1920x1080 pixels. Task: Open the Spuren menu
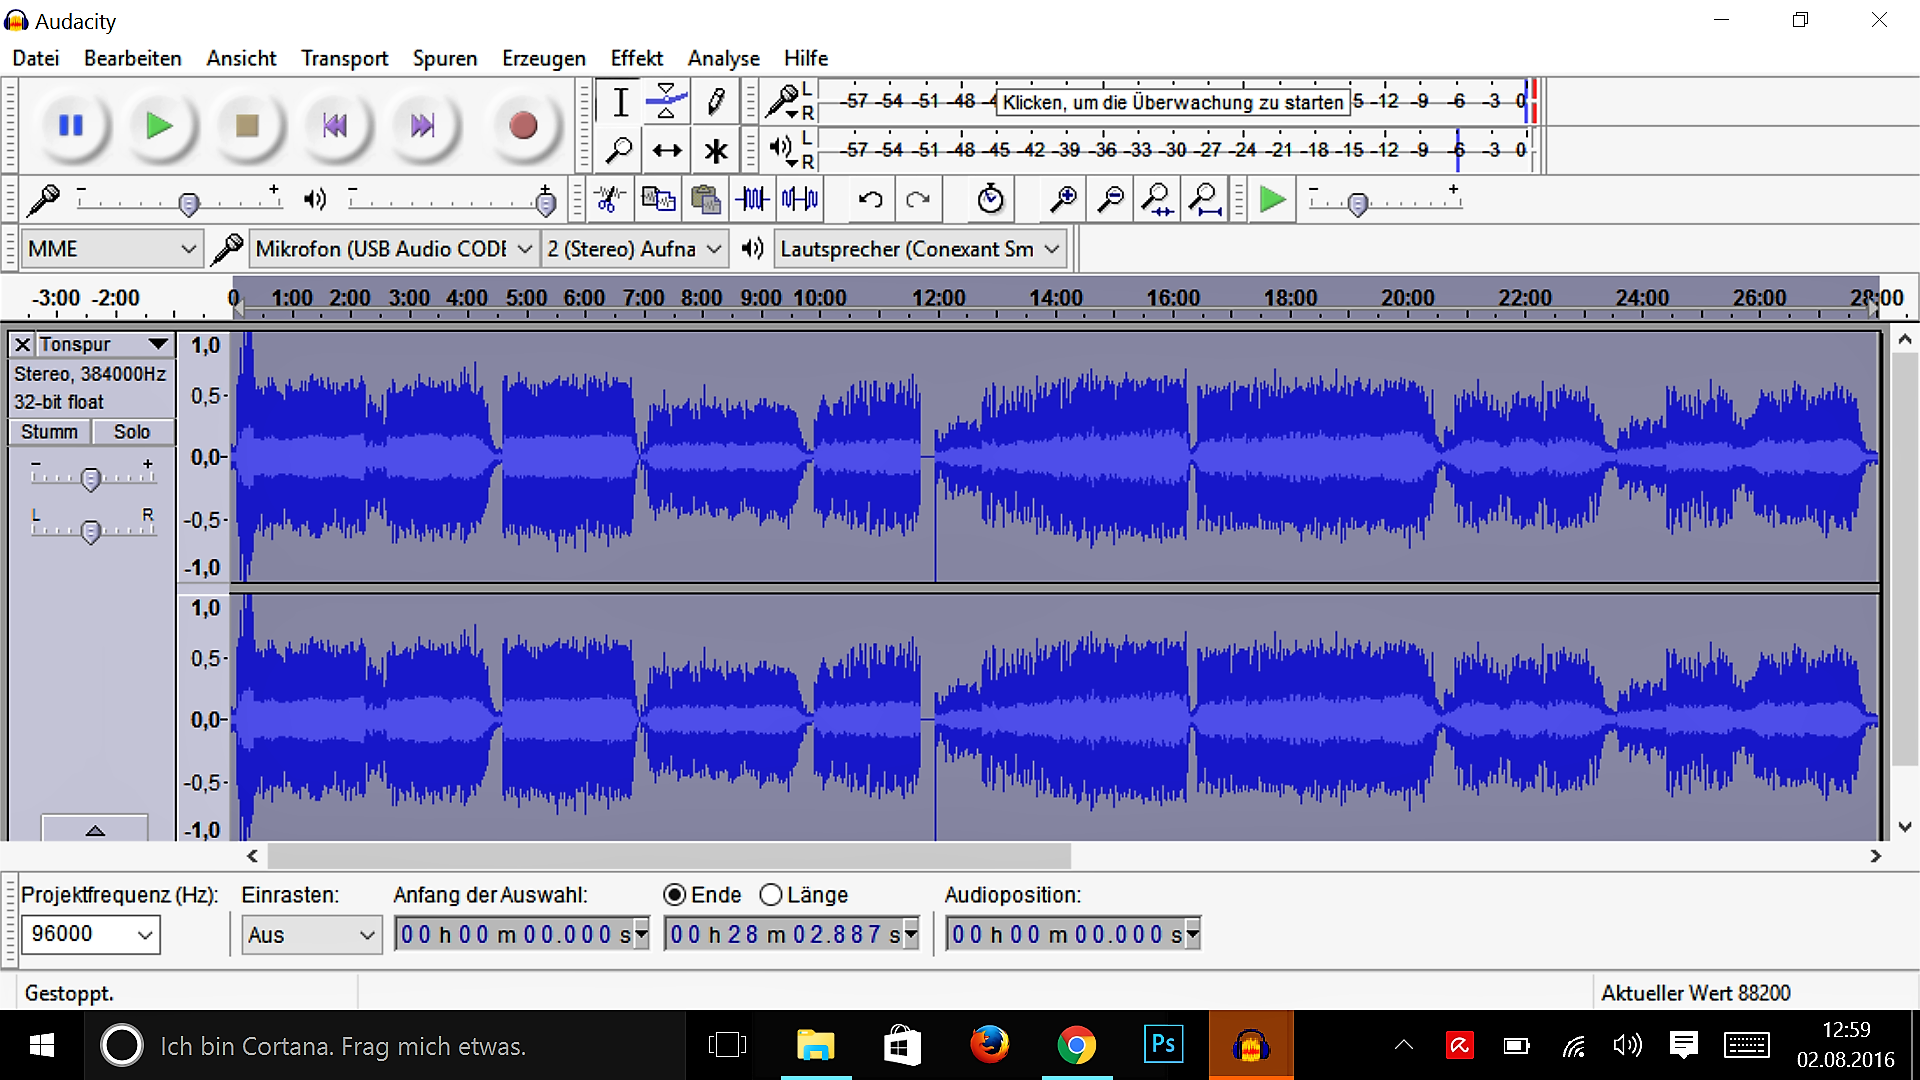(x=445, y=58)
